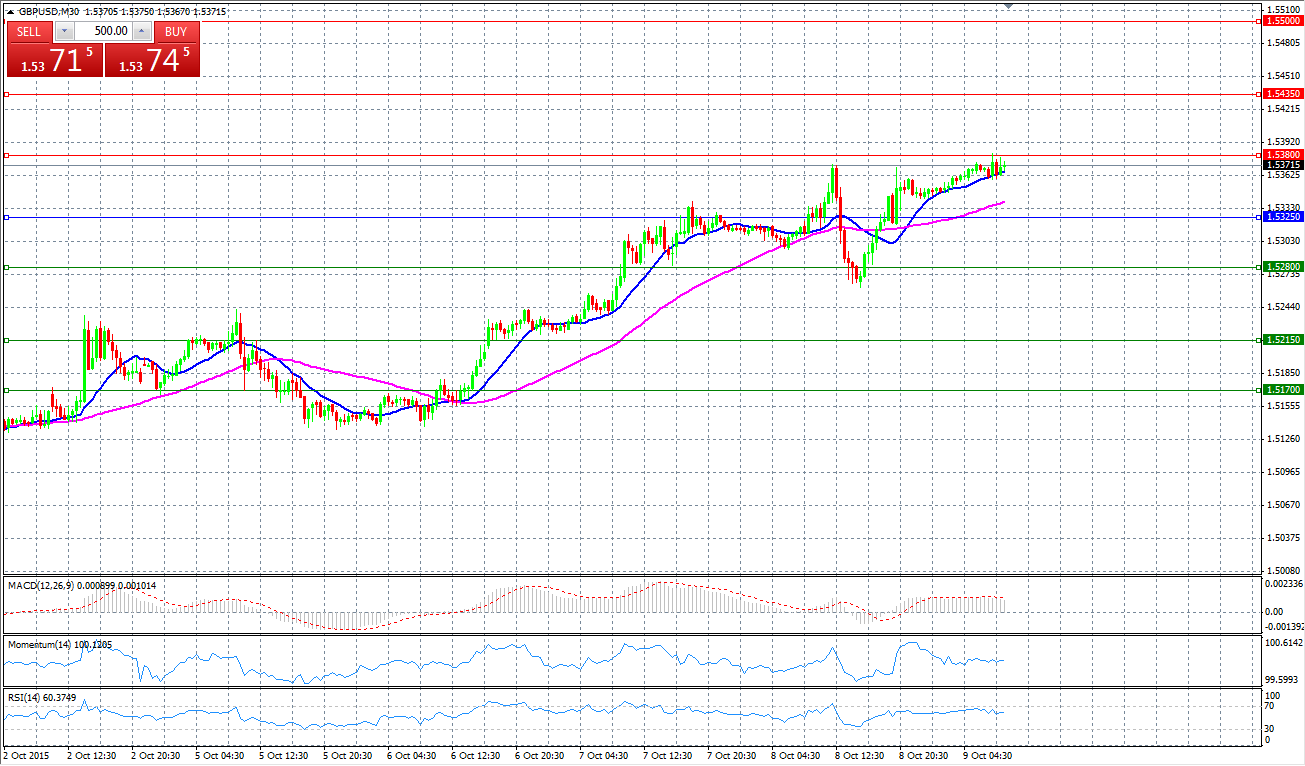The image size is (1305, 766).
Task: Select the red 1.55000 level label
Action: click(1282, 20)
